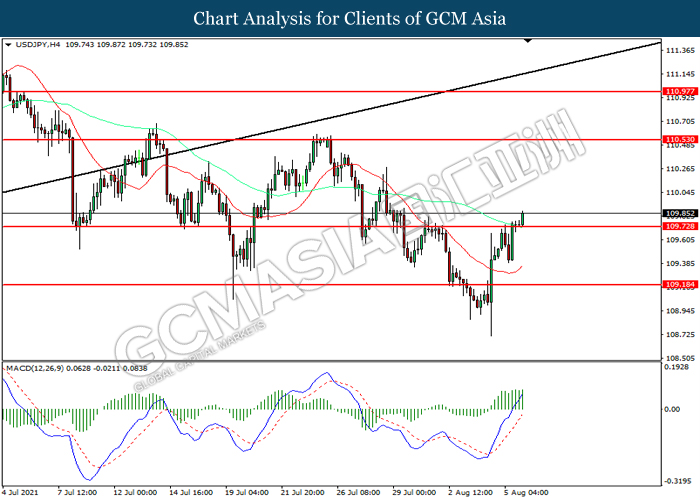This screenshot has width=700, height=500.
Task: Click the 14 Jul 16:00 time label
Action: pyautogui.click(x=191, y=492)
